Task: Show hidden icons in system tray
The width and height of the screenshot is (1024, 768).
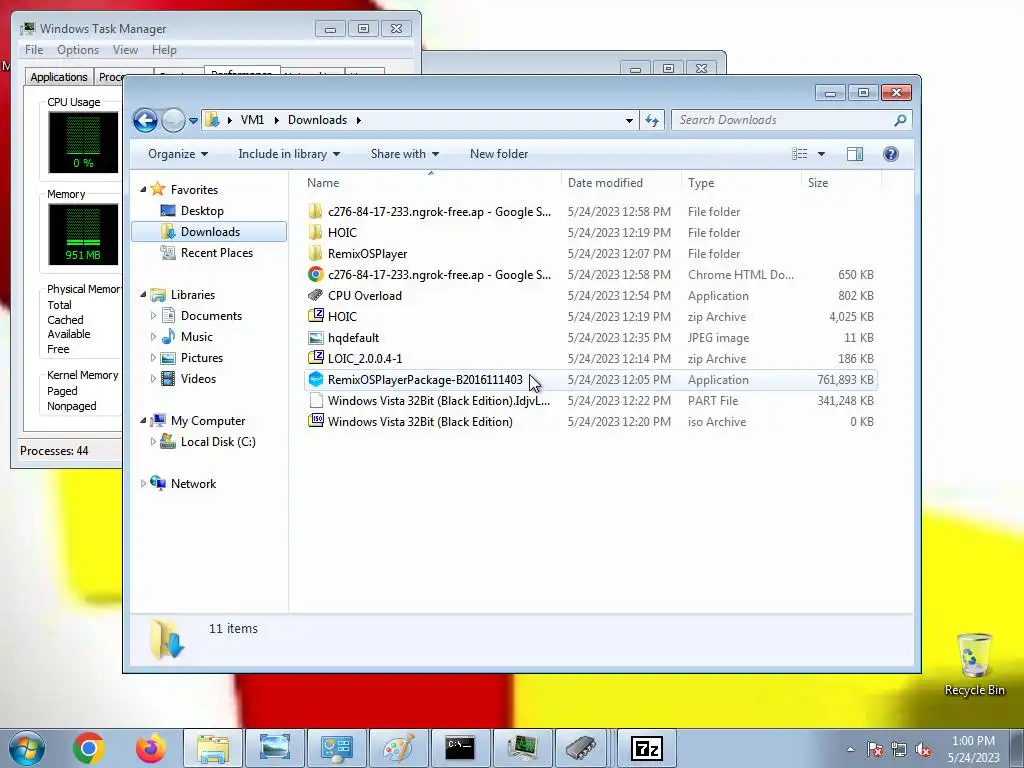Action: click(850, 749)
